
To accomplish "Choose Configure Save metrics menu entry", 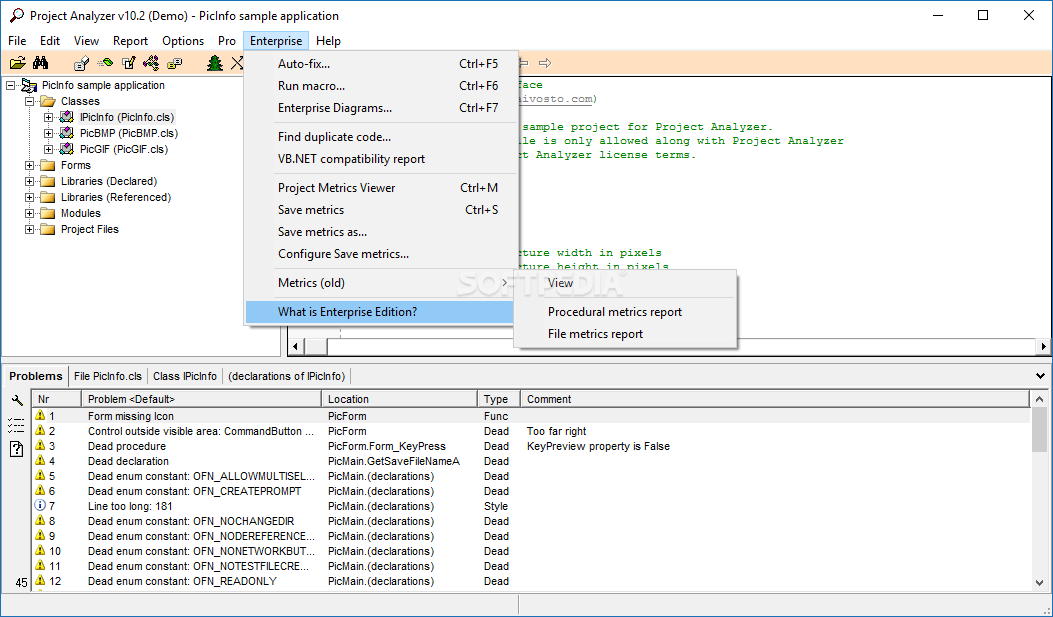I will coord(381,254).
